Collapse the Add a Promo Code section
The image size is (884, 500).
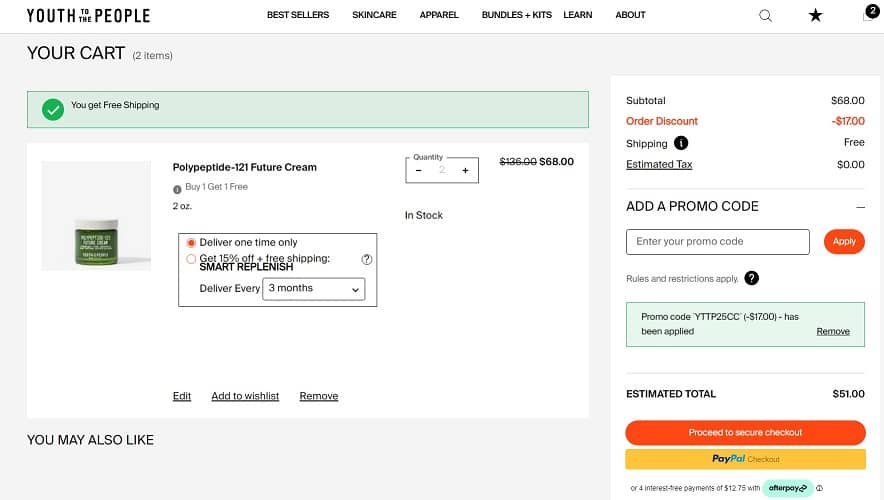pyautogui.click(x=860, y=206)
